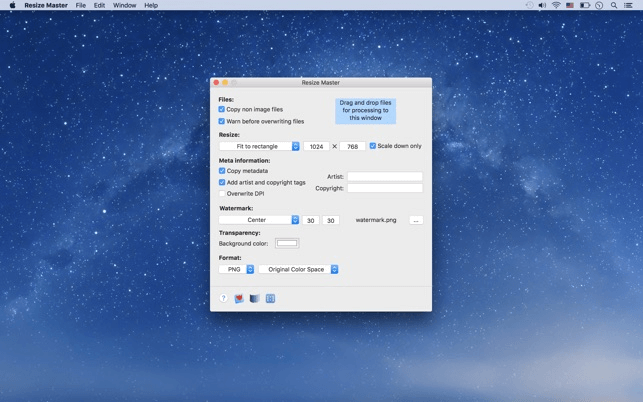Enable the Overwrite DPI checkbox

pos(222,194)
